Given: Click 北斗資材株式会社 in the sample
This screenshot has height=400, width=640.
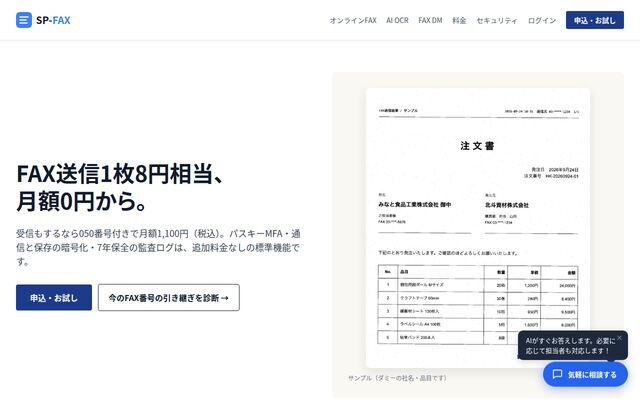Looking at the screenshot, I should pyautogui.click(x=507, y=205).
